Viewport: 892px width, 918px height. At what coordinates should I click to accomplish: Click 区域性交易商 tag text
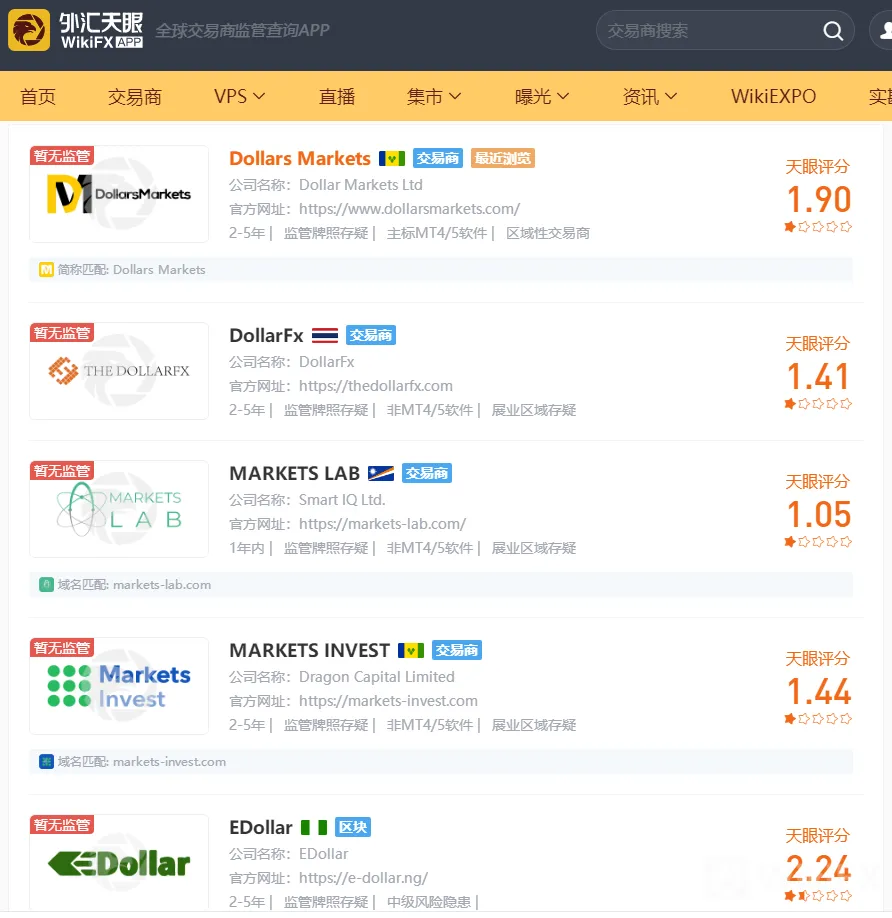tap(548, 234)
